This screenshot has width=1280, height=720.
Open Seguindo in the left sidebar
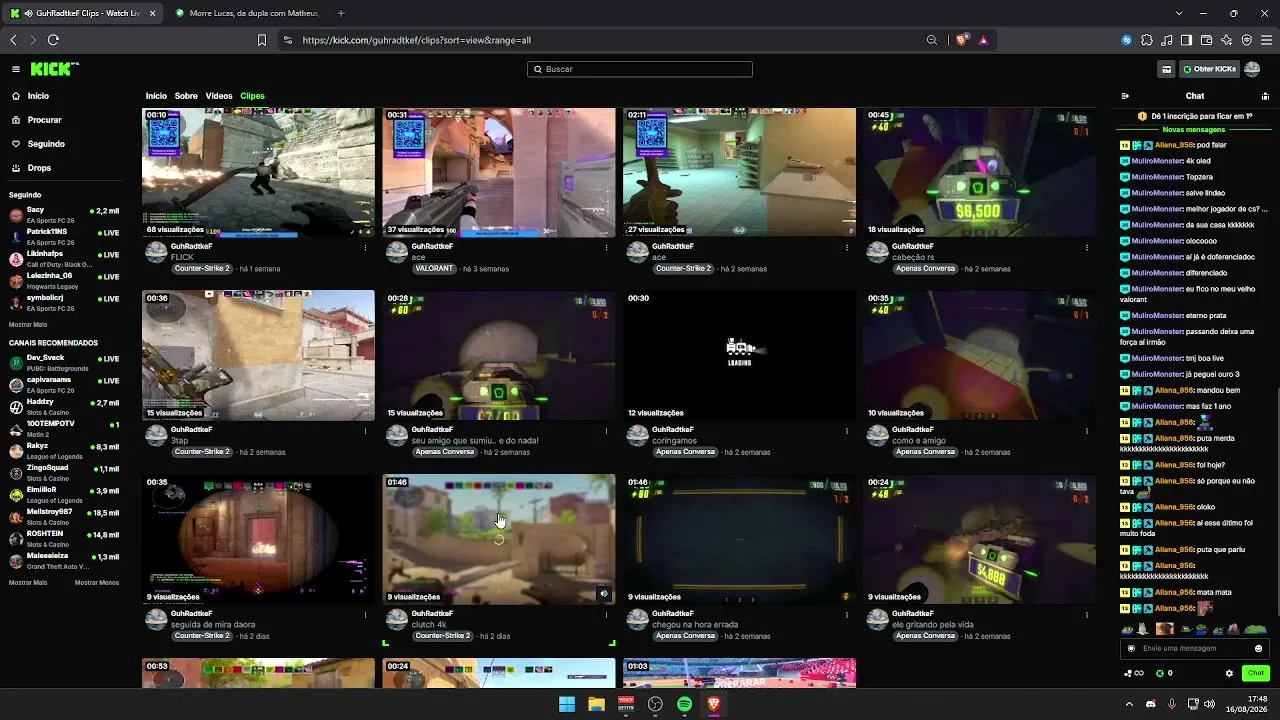coord(46,144)
